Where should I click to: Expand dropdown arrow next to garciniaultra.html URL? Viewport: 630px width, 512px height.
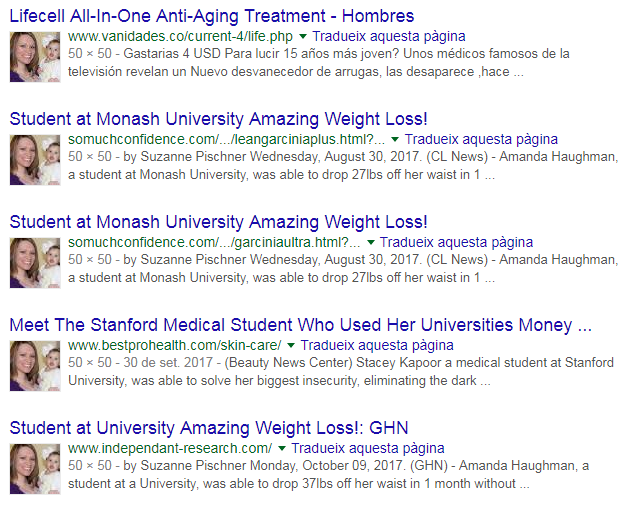point(370,242)
